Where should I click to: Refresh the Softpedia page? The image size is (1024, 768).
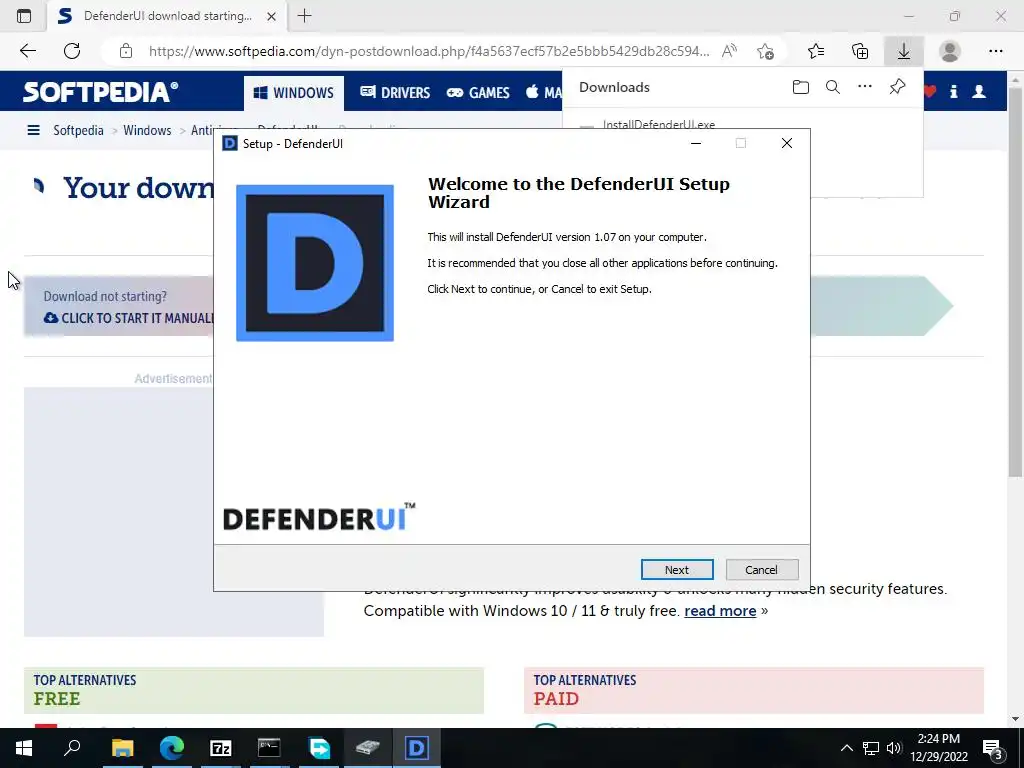click(72, 51)
